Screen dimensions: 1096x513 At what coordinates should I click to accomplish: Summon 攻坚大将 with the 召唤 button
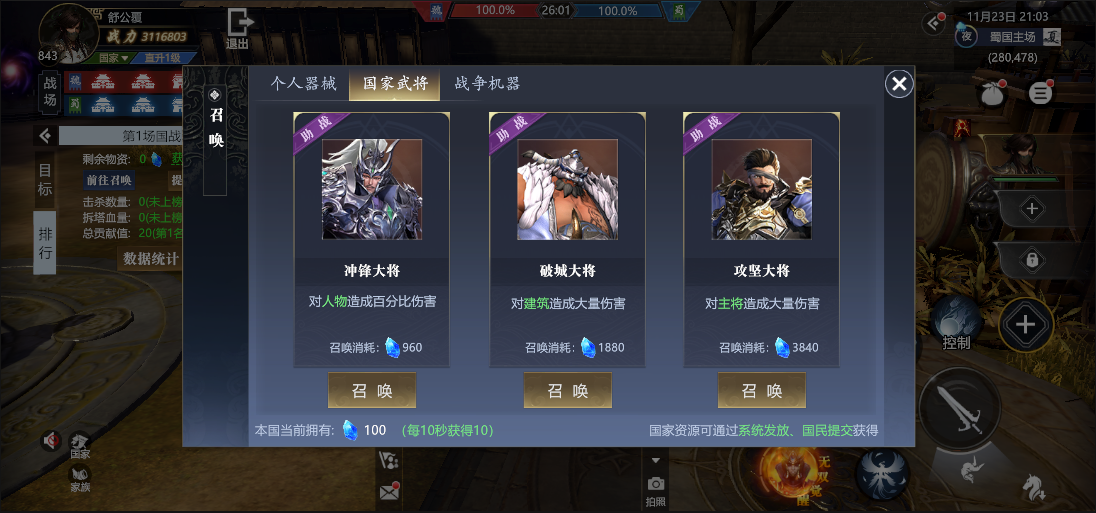(761, 390)
